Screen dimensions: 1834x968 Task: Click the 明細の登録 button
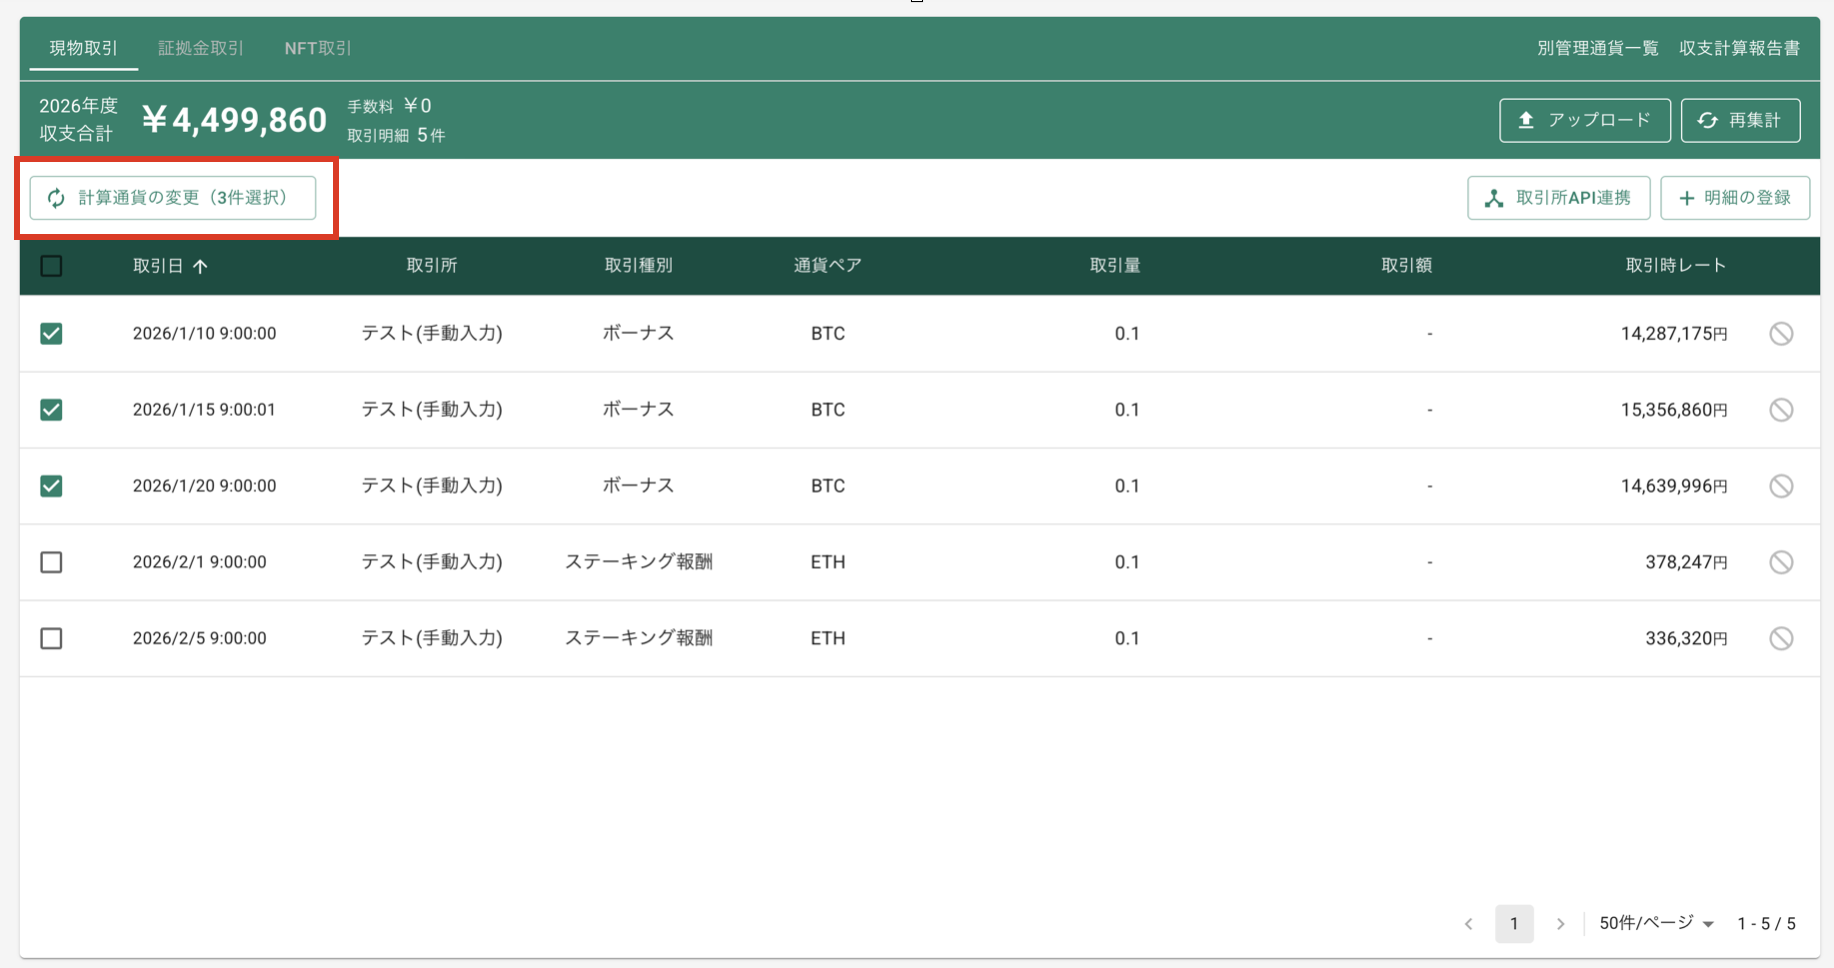pyautogui.click(x=1735, y=198)
